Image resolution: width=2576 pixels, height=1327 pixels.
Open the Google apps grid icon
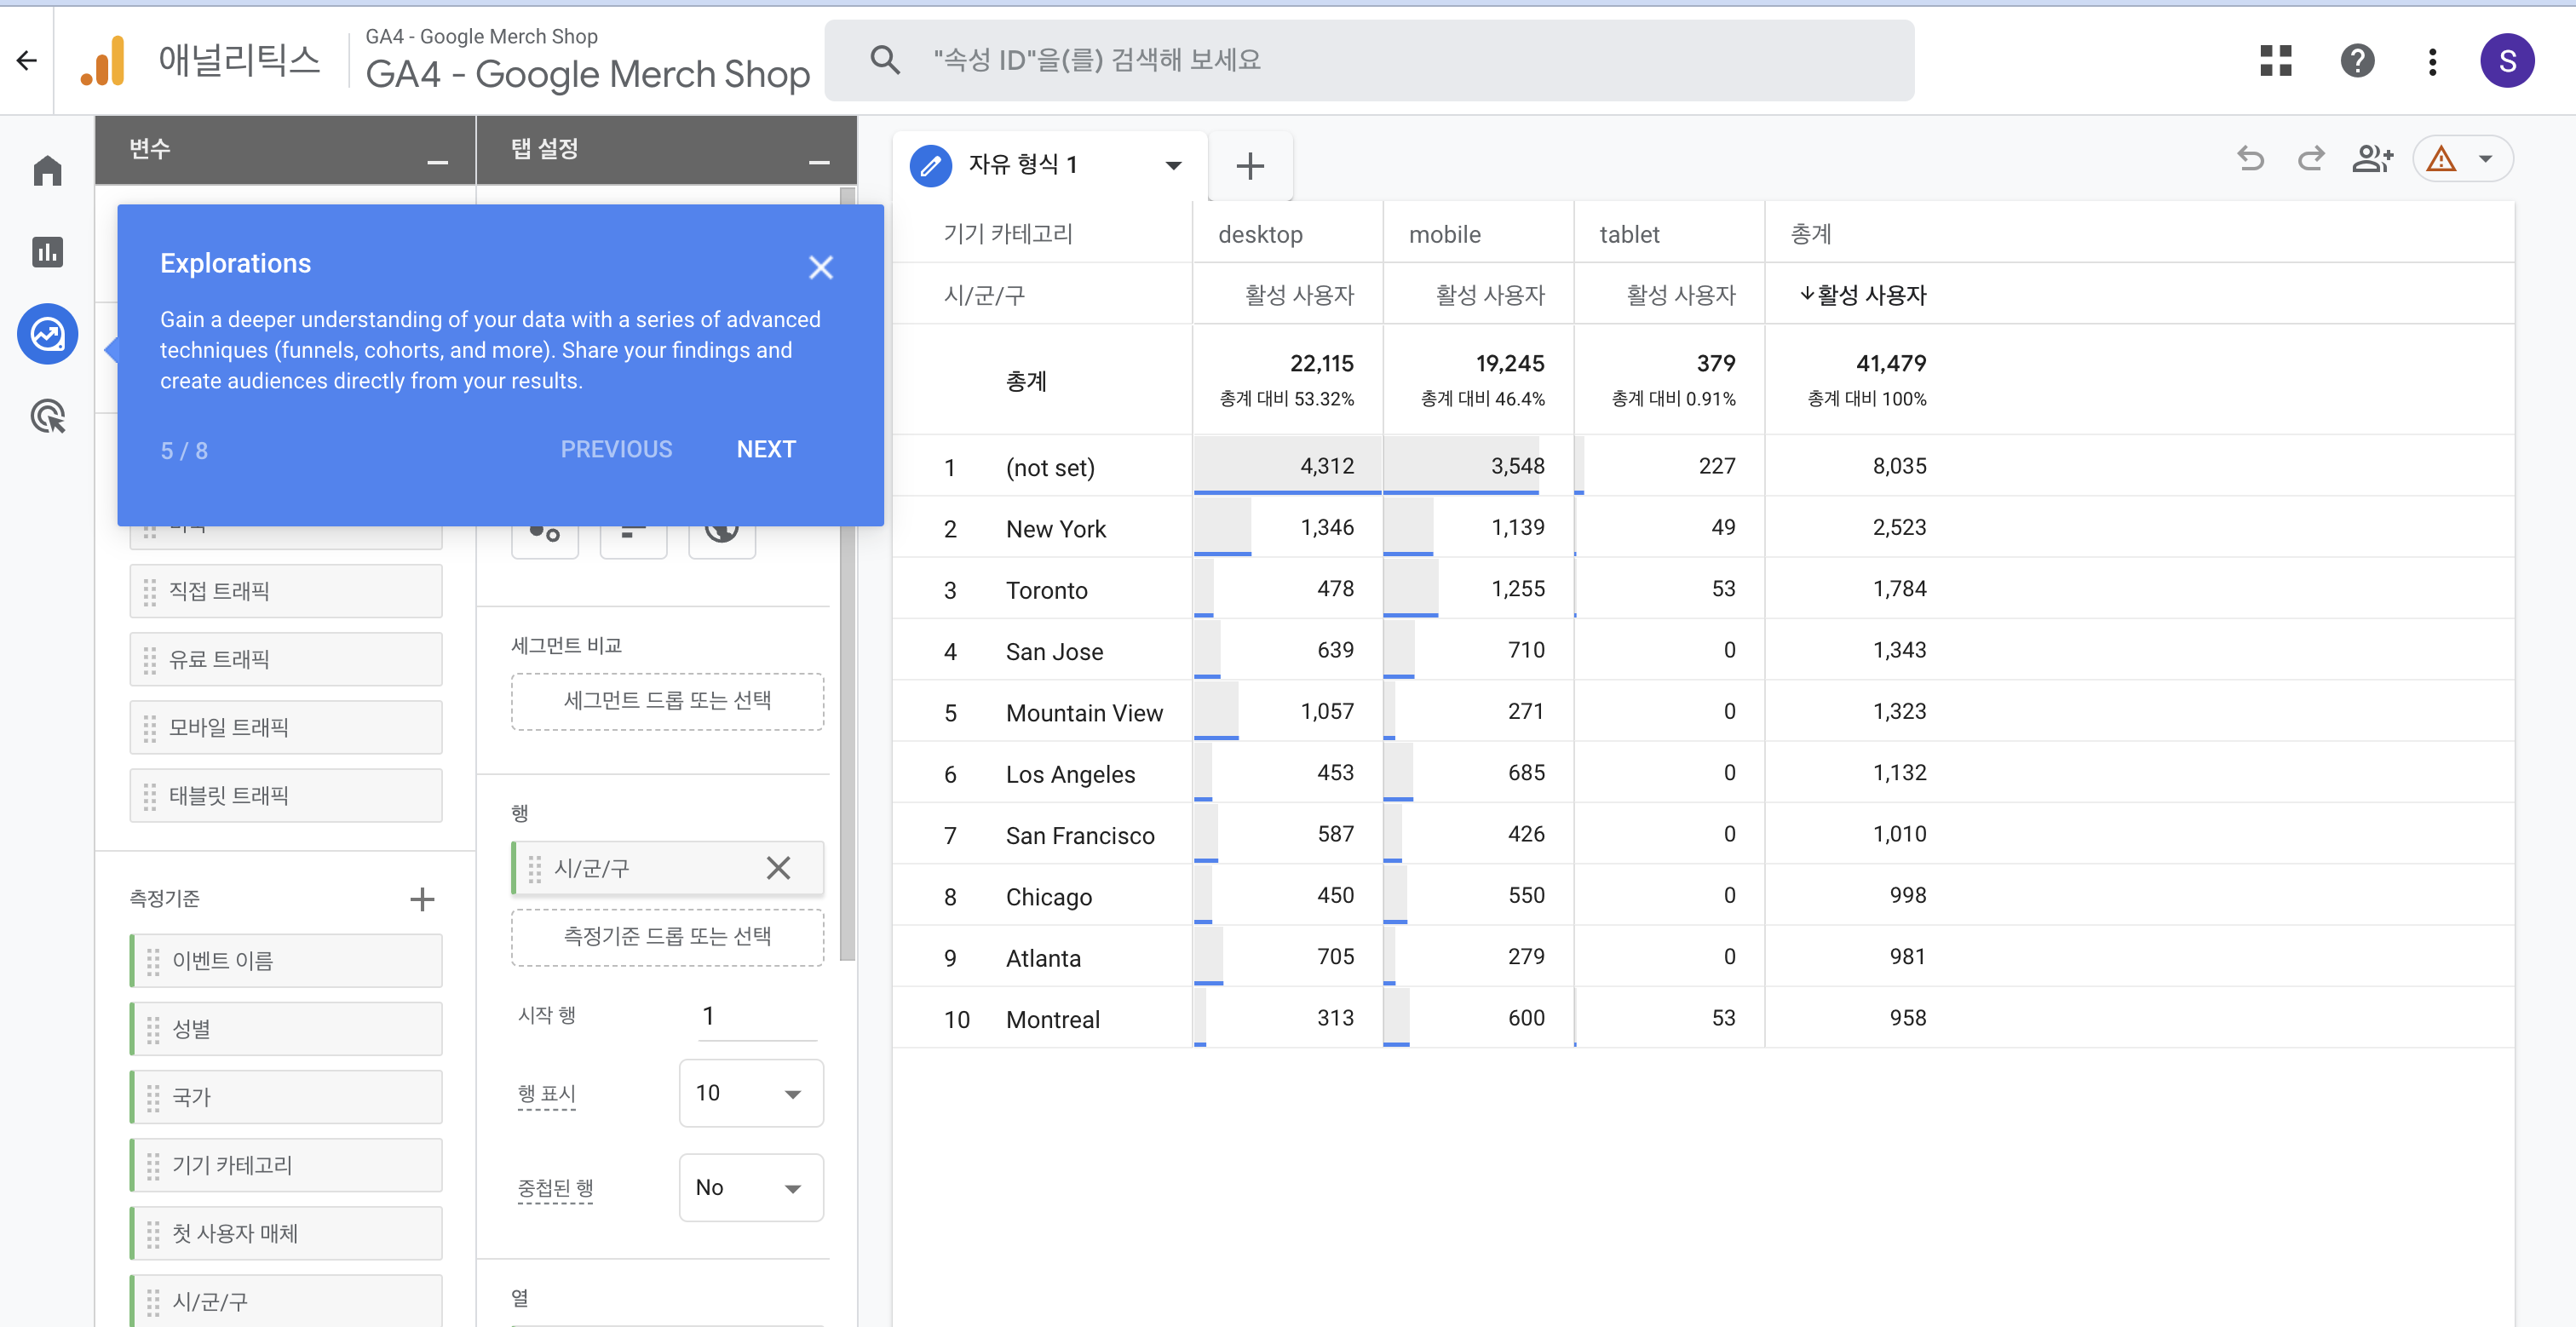coord(2275,61)
